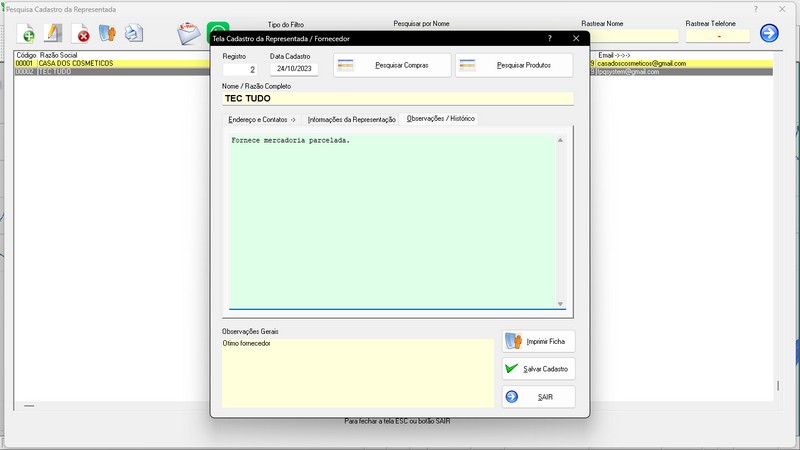Click Imprimir Ficha button
The image size is (800, 450).
538,341
